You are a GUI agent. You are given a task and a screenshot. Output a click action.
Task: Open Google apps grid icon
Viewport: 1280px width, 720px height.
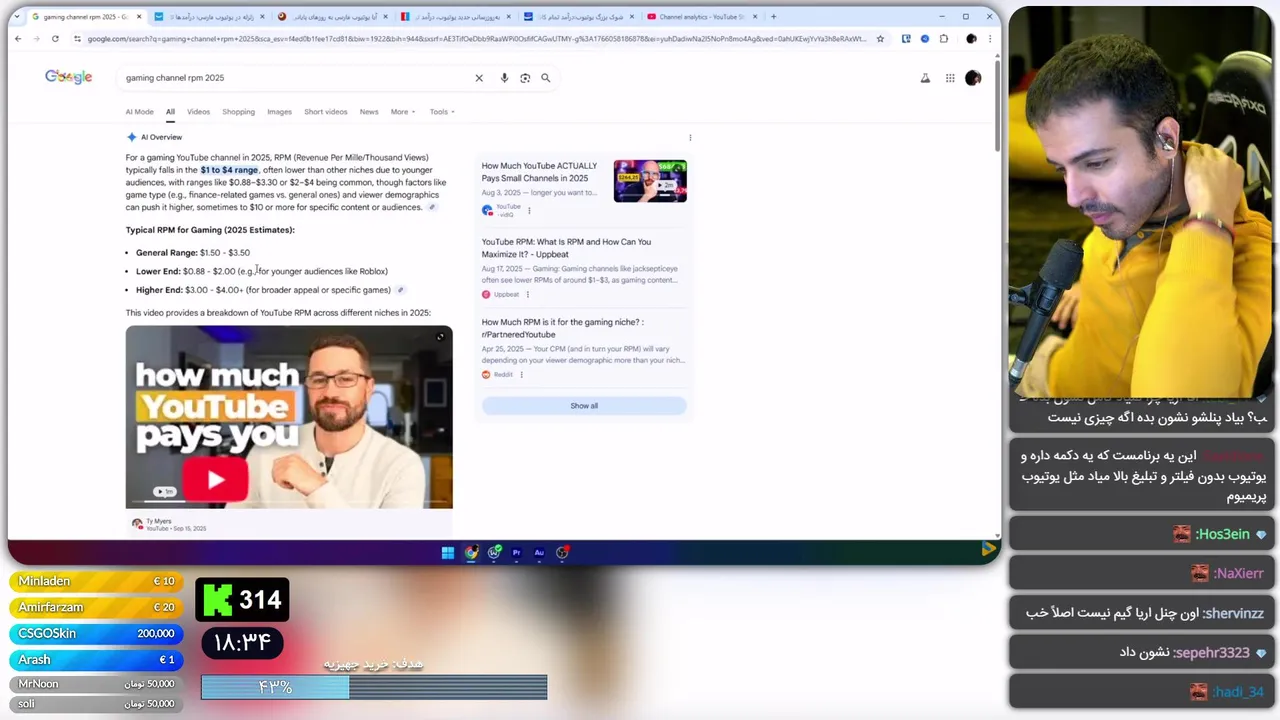point(950,78)
